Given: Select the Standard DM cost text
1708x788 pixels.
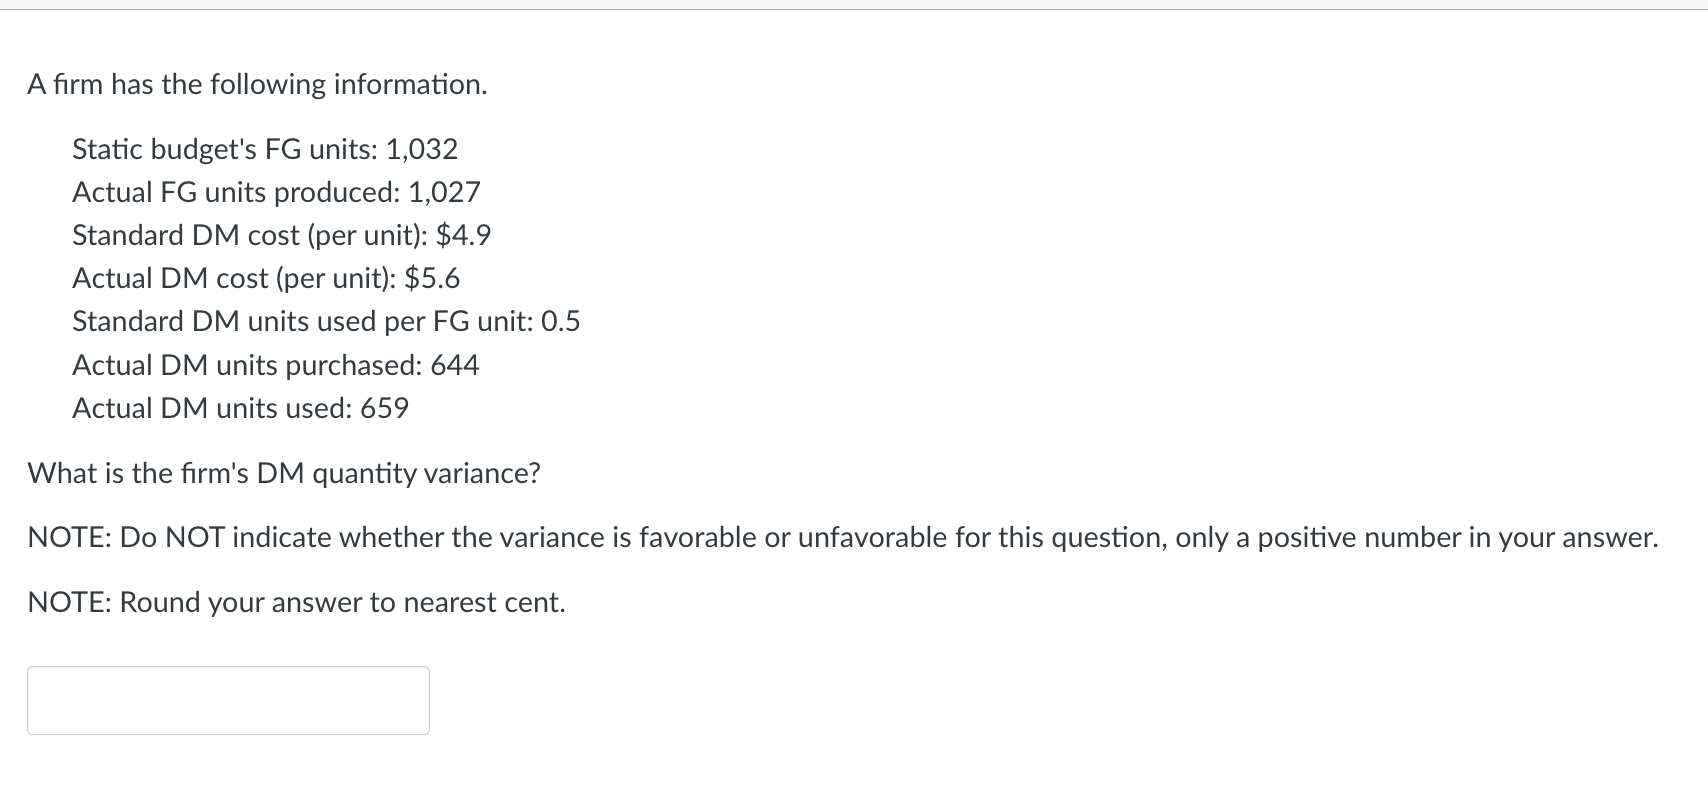Looking at the screenshot, I should [281, 235].
